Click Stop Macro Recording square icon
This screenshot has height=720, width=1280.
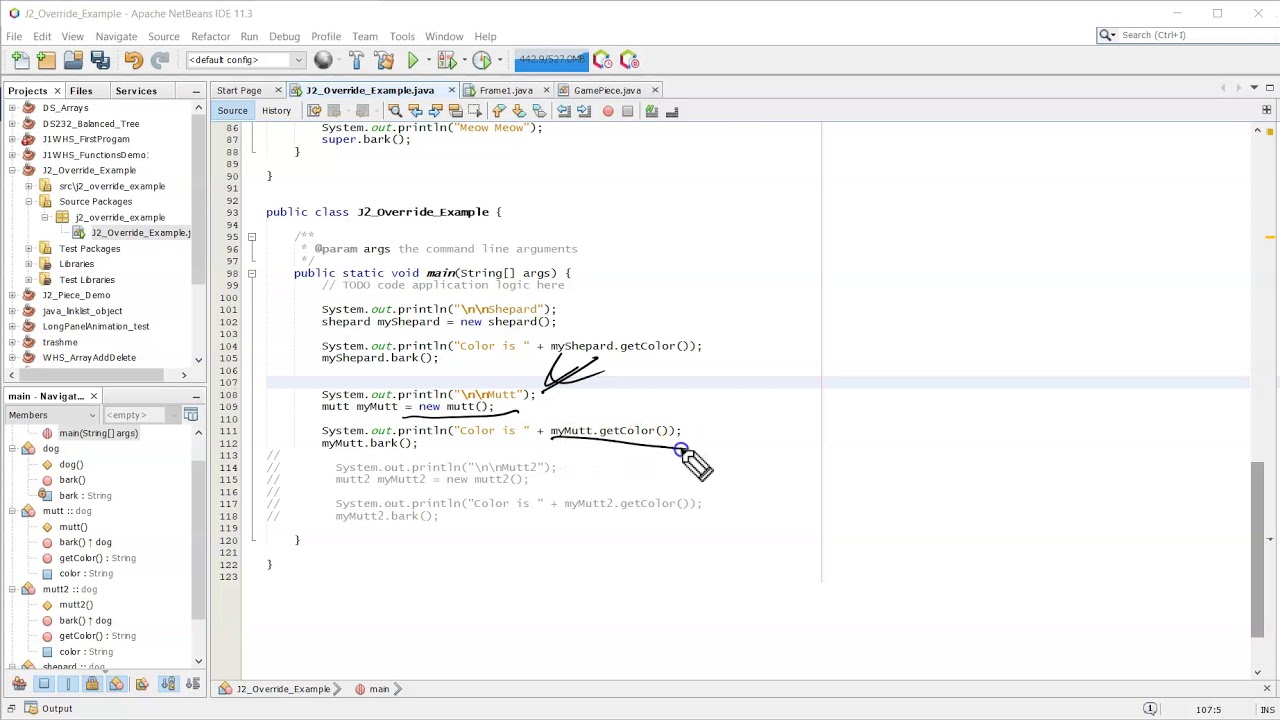click(627, 111)
